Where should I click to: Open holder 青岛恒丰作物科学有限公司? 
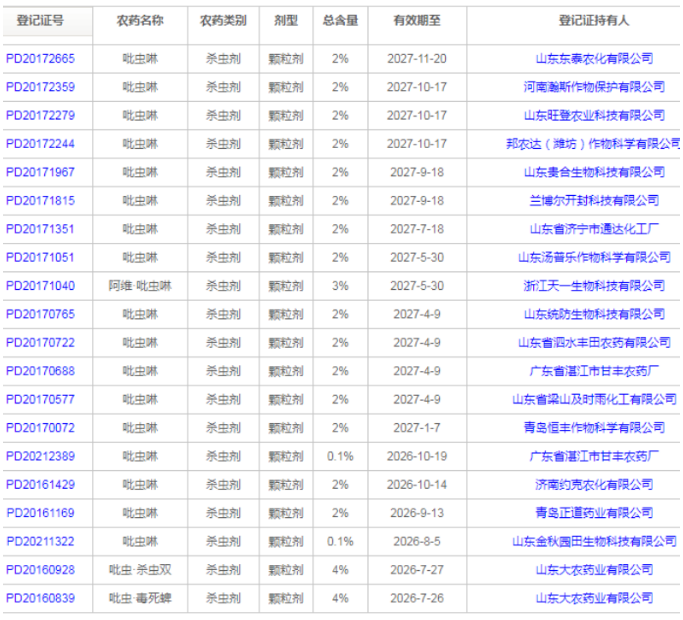point(594,428)
